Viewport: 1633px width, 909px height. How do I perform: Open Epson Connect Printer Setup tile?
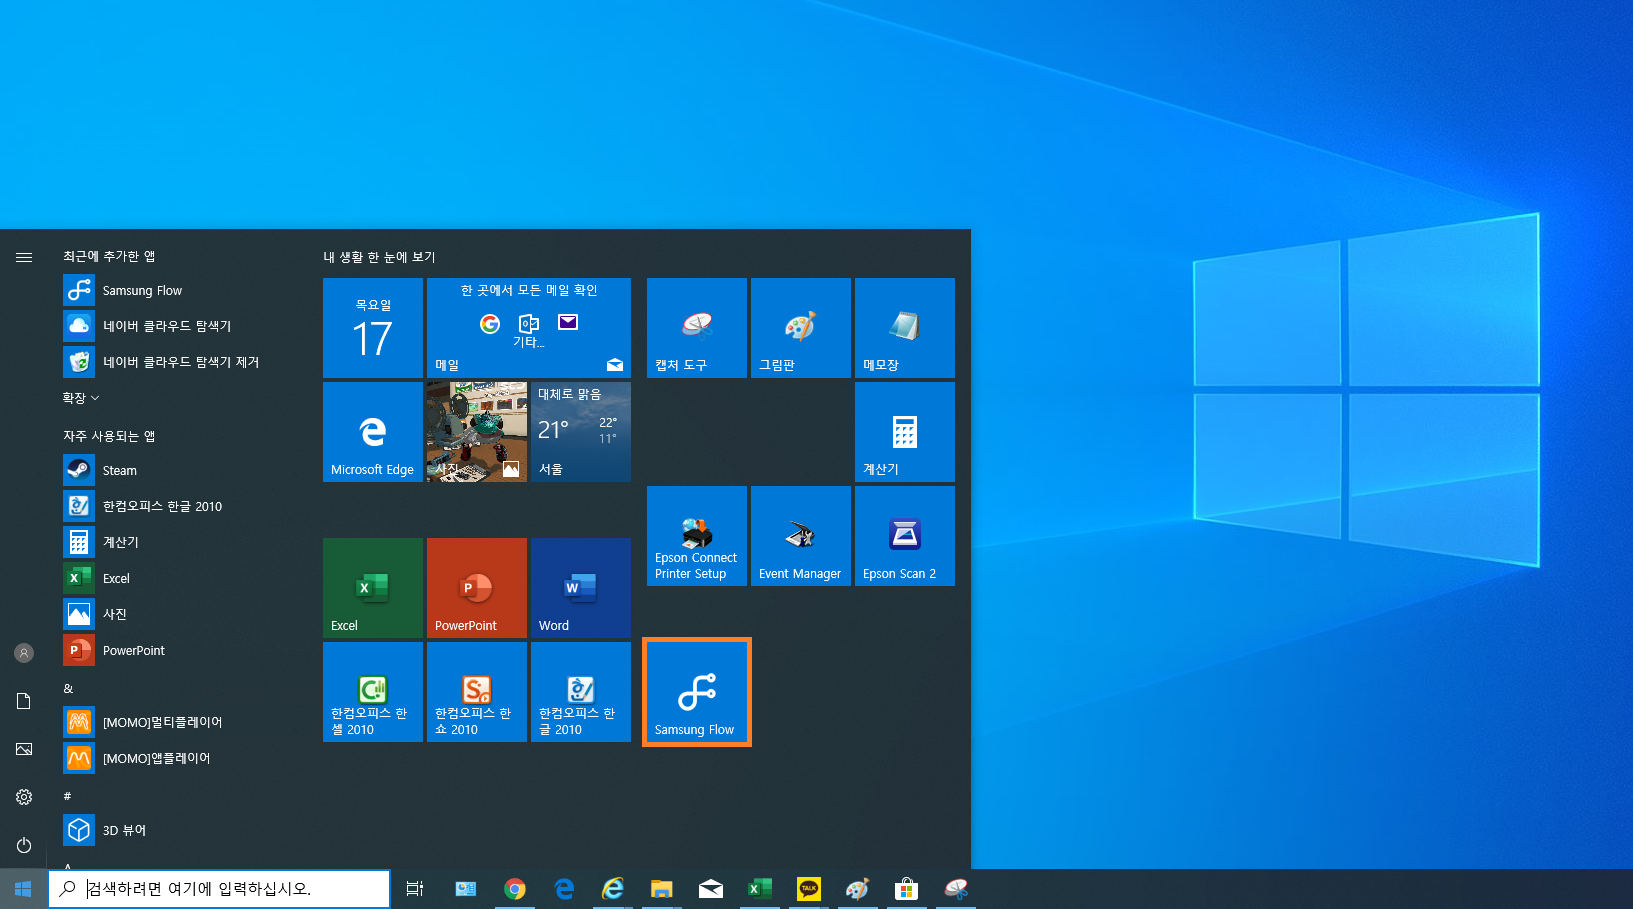click(x=697, y=536)
